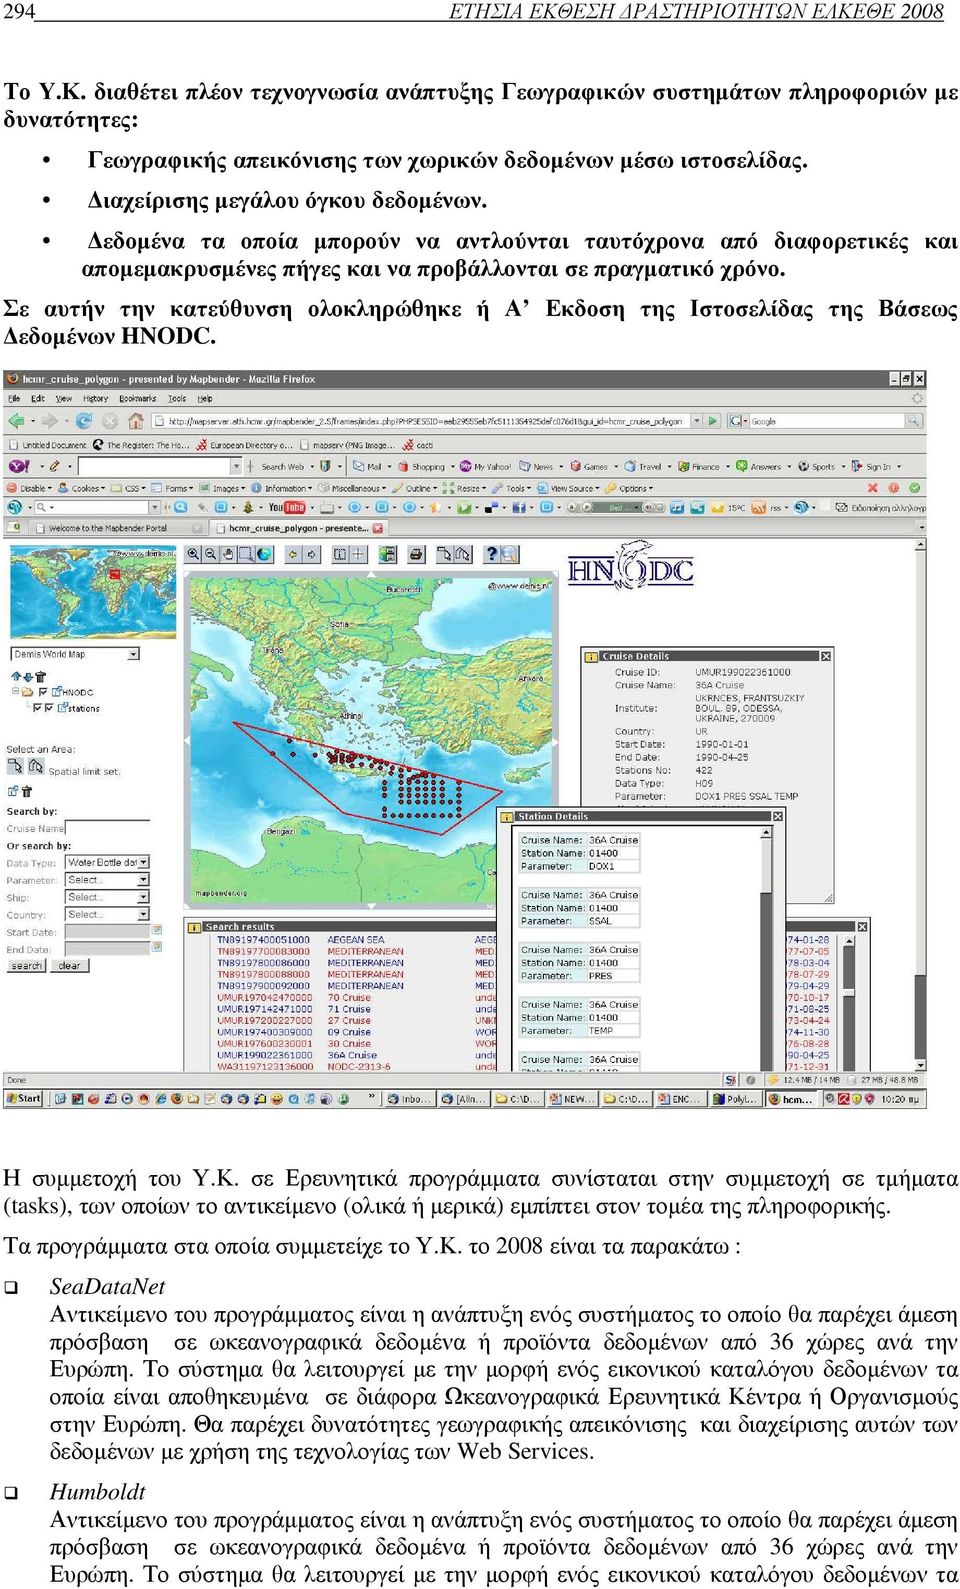
Task: Click Yahoo Mail toolbar icon
Action: pyautogui.click(x=367, y=466)
